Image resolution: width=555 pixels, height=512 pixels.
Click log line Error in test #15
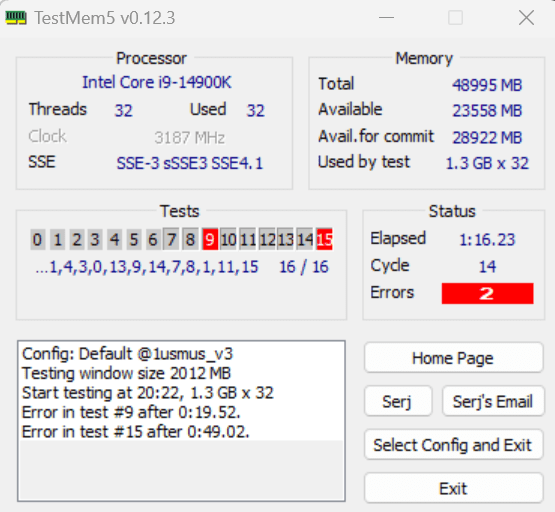[136, 432]
